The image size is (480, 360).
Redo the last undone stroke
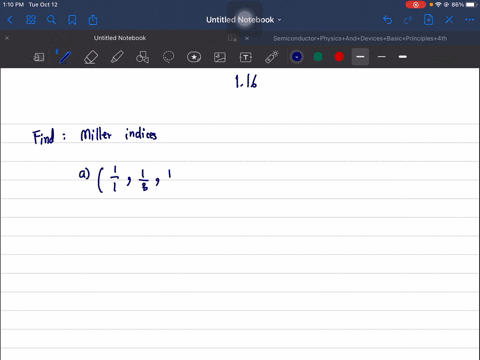point(408,20)
